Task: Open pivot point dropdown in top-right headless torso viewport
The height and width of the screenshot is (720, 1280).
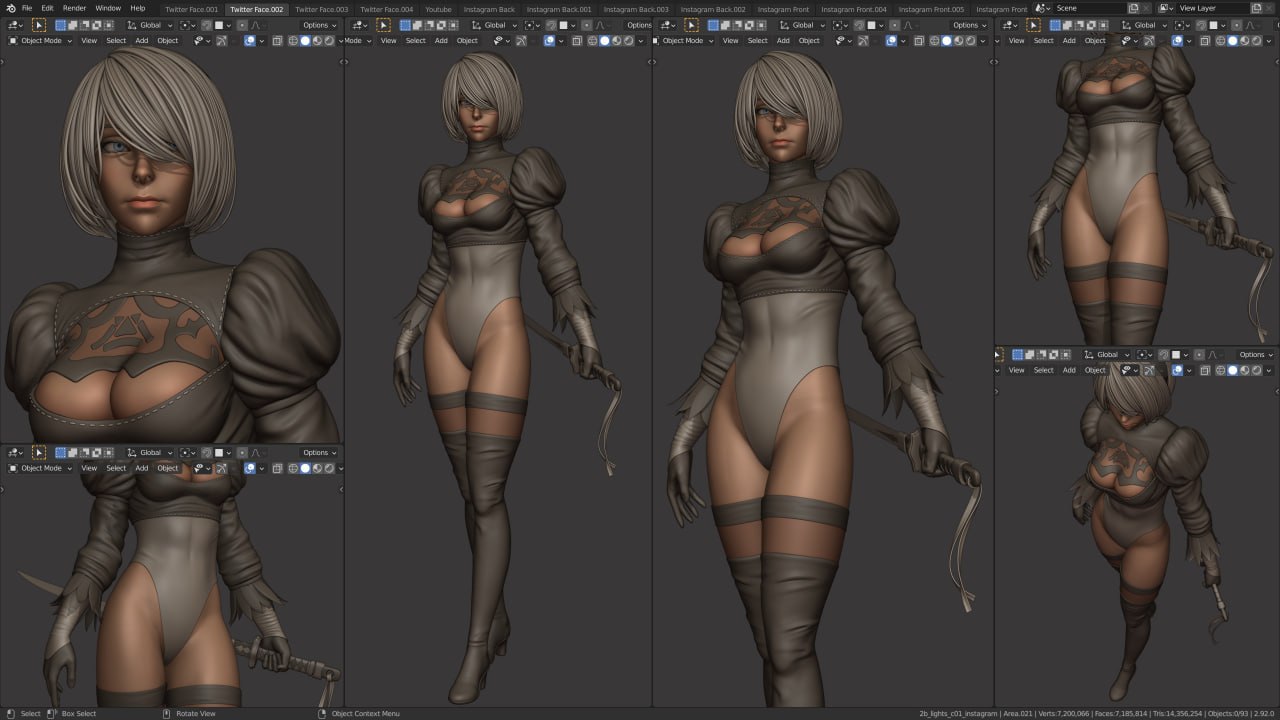Action: click(1183, 25)
